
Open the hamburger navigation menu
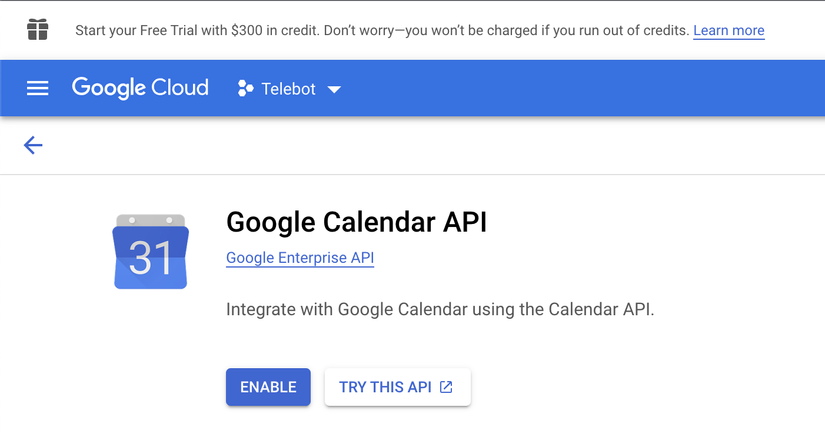[37, 88]
